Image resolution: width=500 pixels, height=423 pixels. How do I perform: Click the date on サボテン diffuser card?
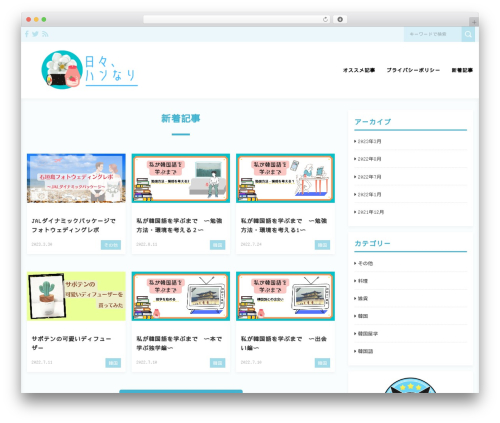pyautogui.click(x=42, y=362)
